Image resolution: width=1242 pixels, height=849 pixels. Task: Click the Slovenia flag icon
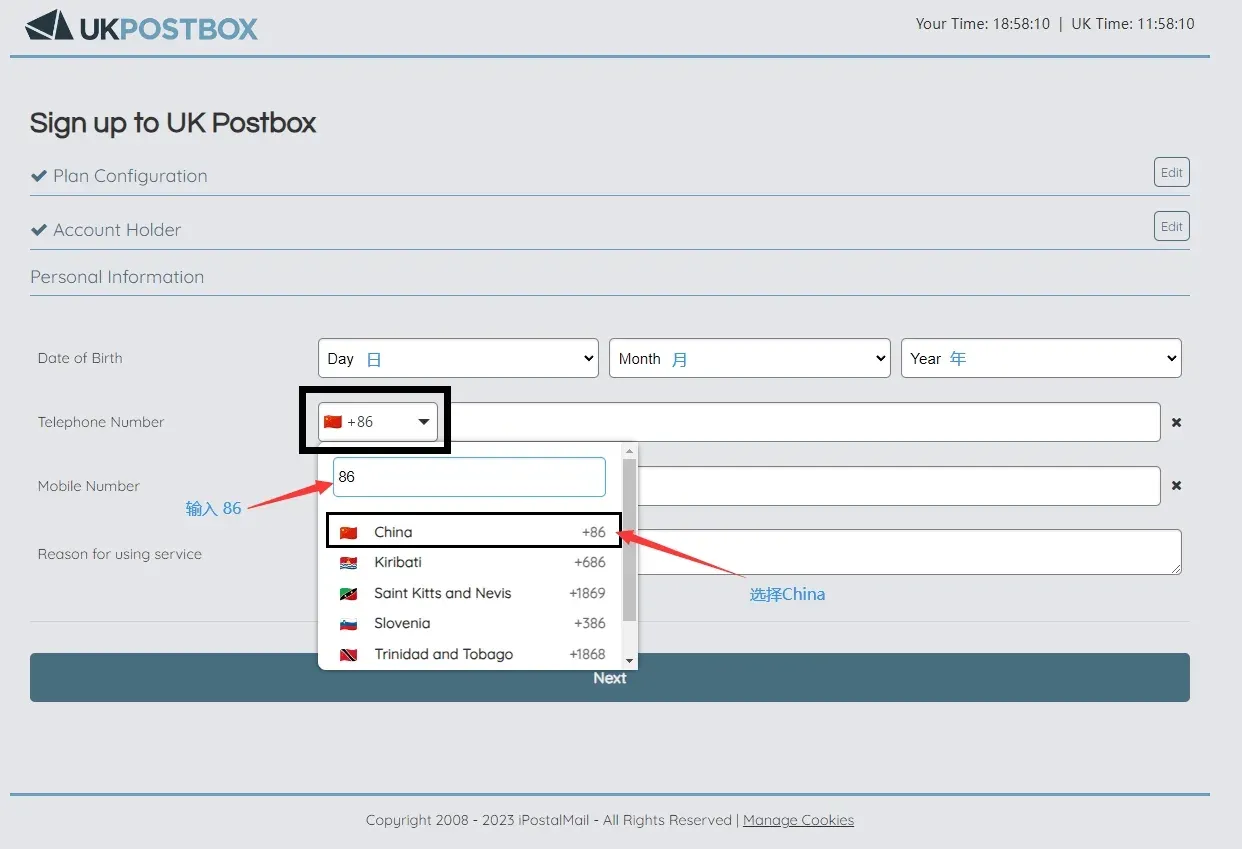tap(348, 624)
